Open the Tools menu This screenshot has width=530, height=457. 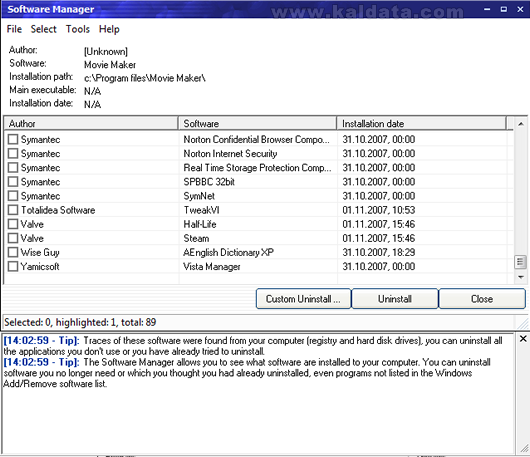(78, 29)
